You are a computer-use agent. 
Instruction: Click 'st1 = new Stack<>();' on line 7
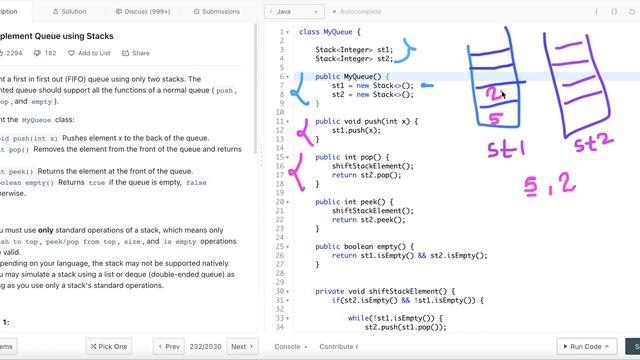(x=373, y=86)
